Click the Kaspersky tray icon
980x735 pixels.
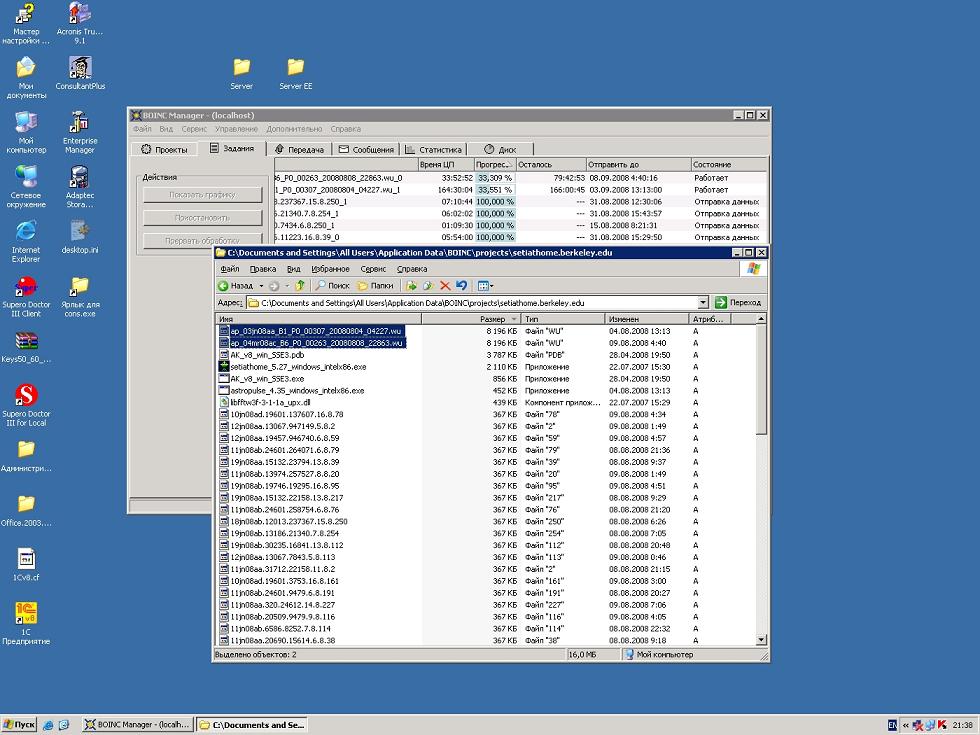pos(942,724)
